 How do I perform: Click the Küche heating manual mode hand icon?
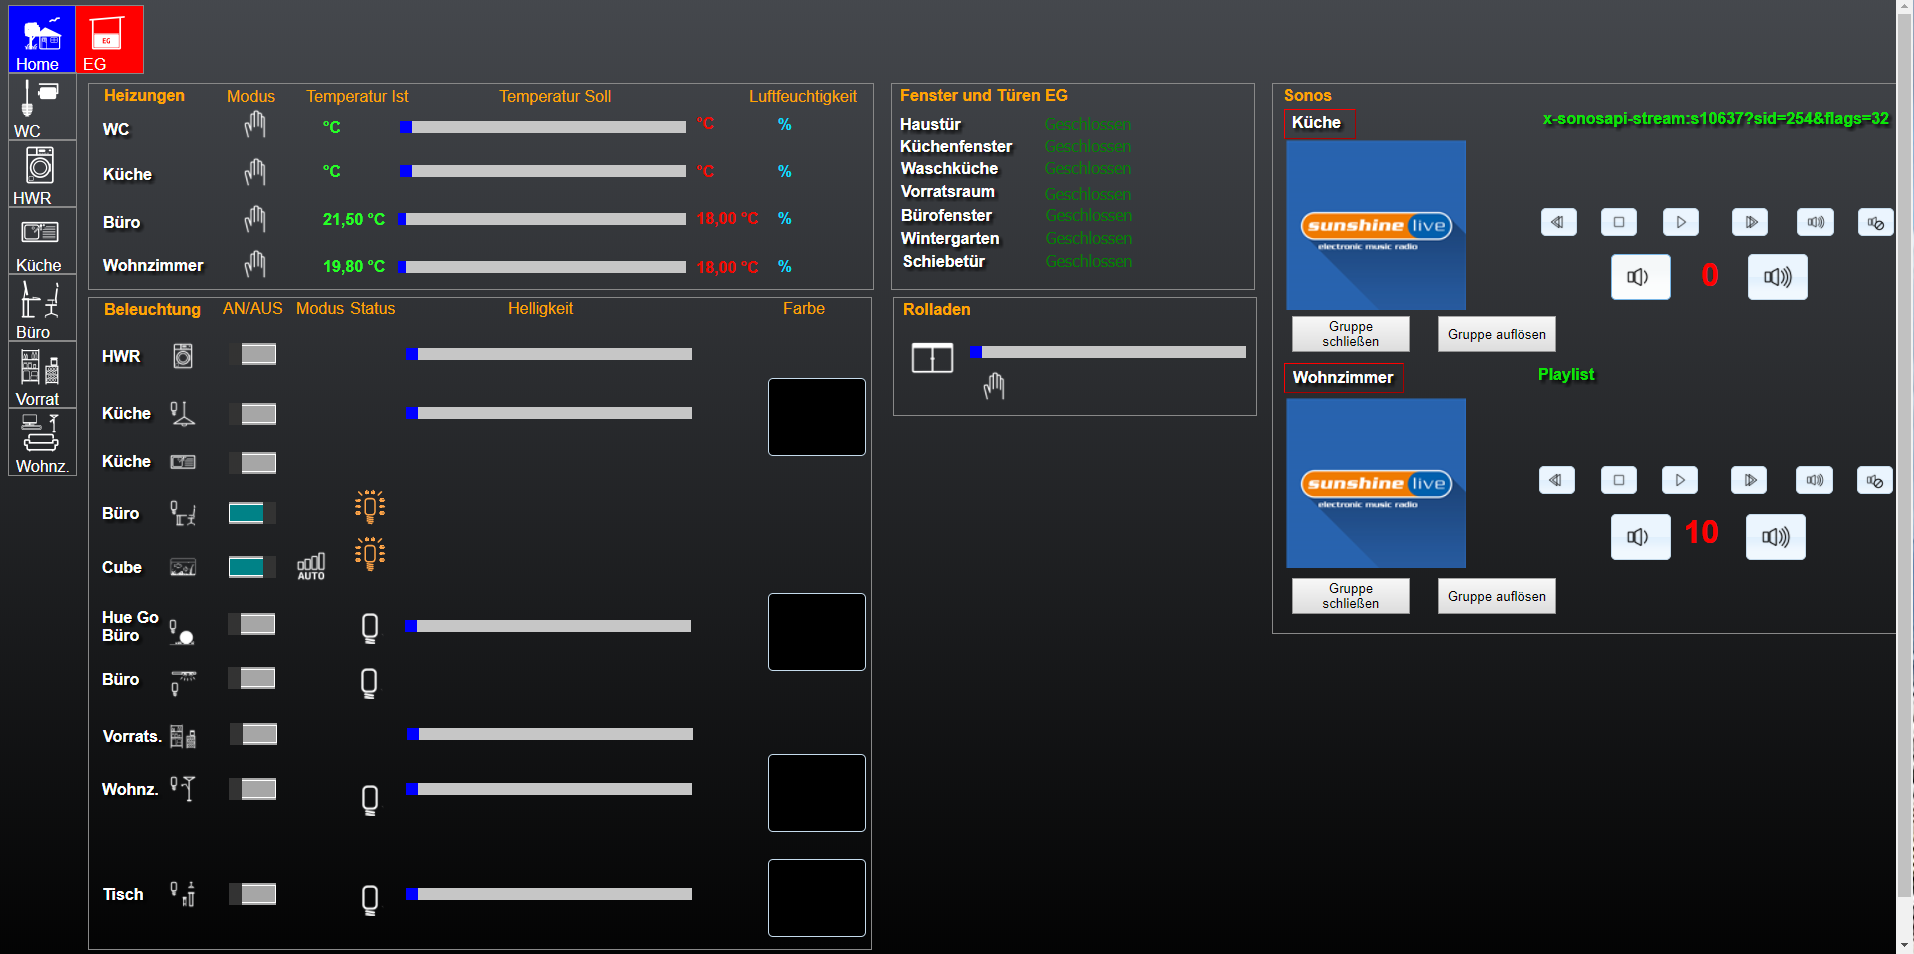[255, 172]
